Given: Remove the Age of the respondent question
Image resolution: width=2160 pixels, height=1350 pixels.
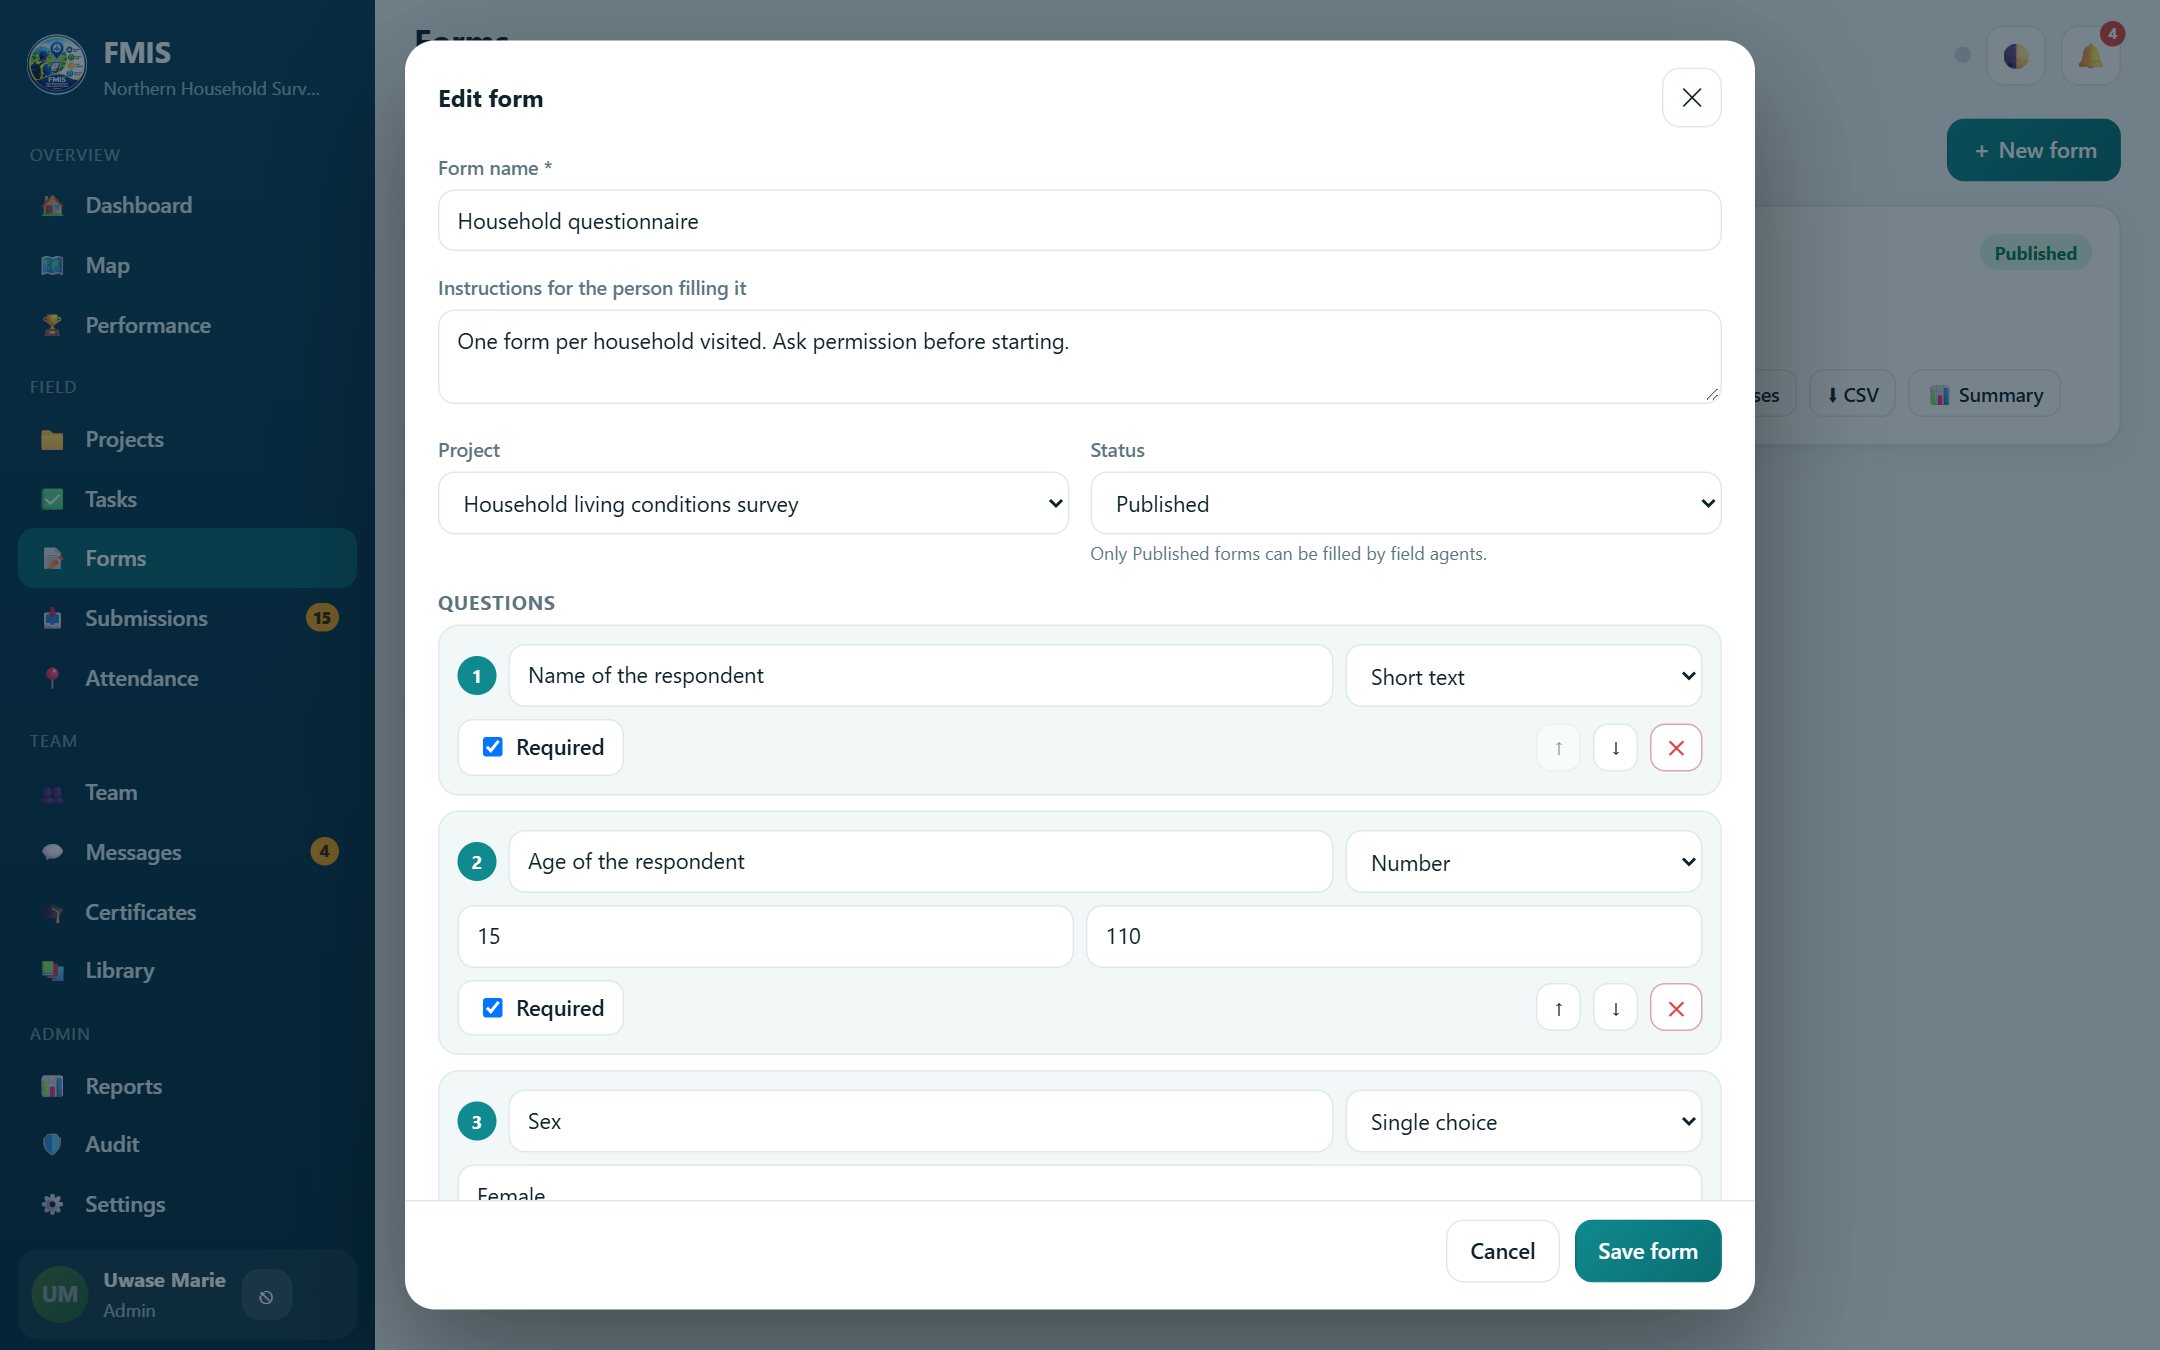Looking at the screenshot, I should tap(1676, 1008).
